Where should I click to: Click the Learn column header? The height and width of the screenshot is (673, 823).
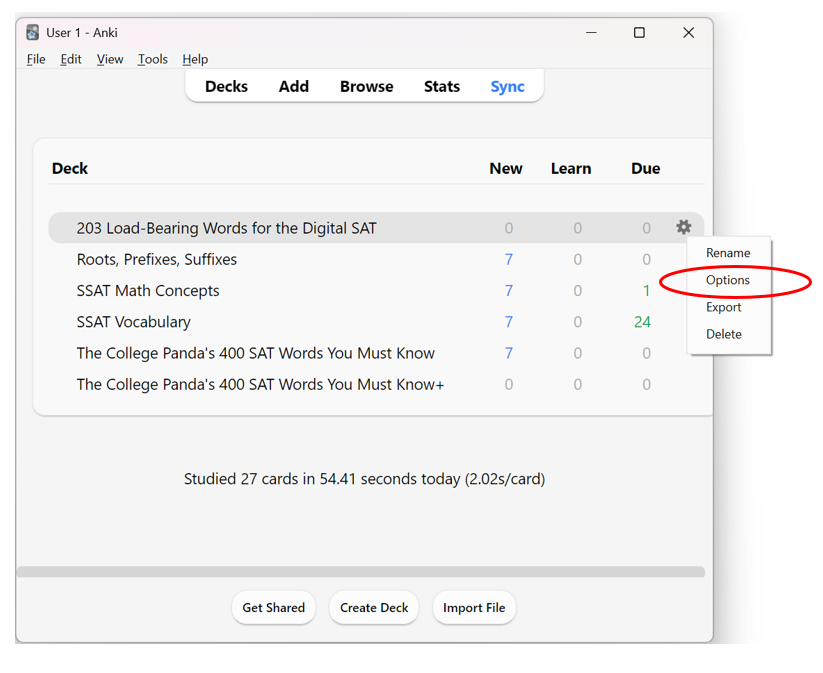click(x=571, y=169)
